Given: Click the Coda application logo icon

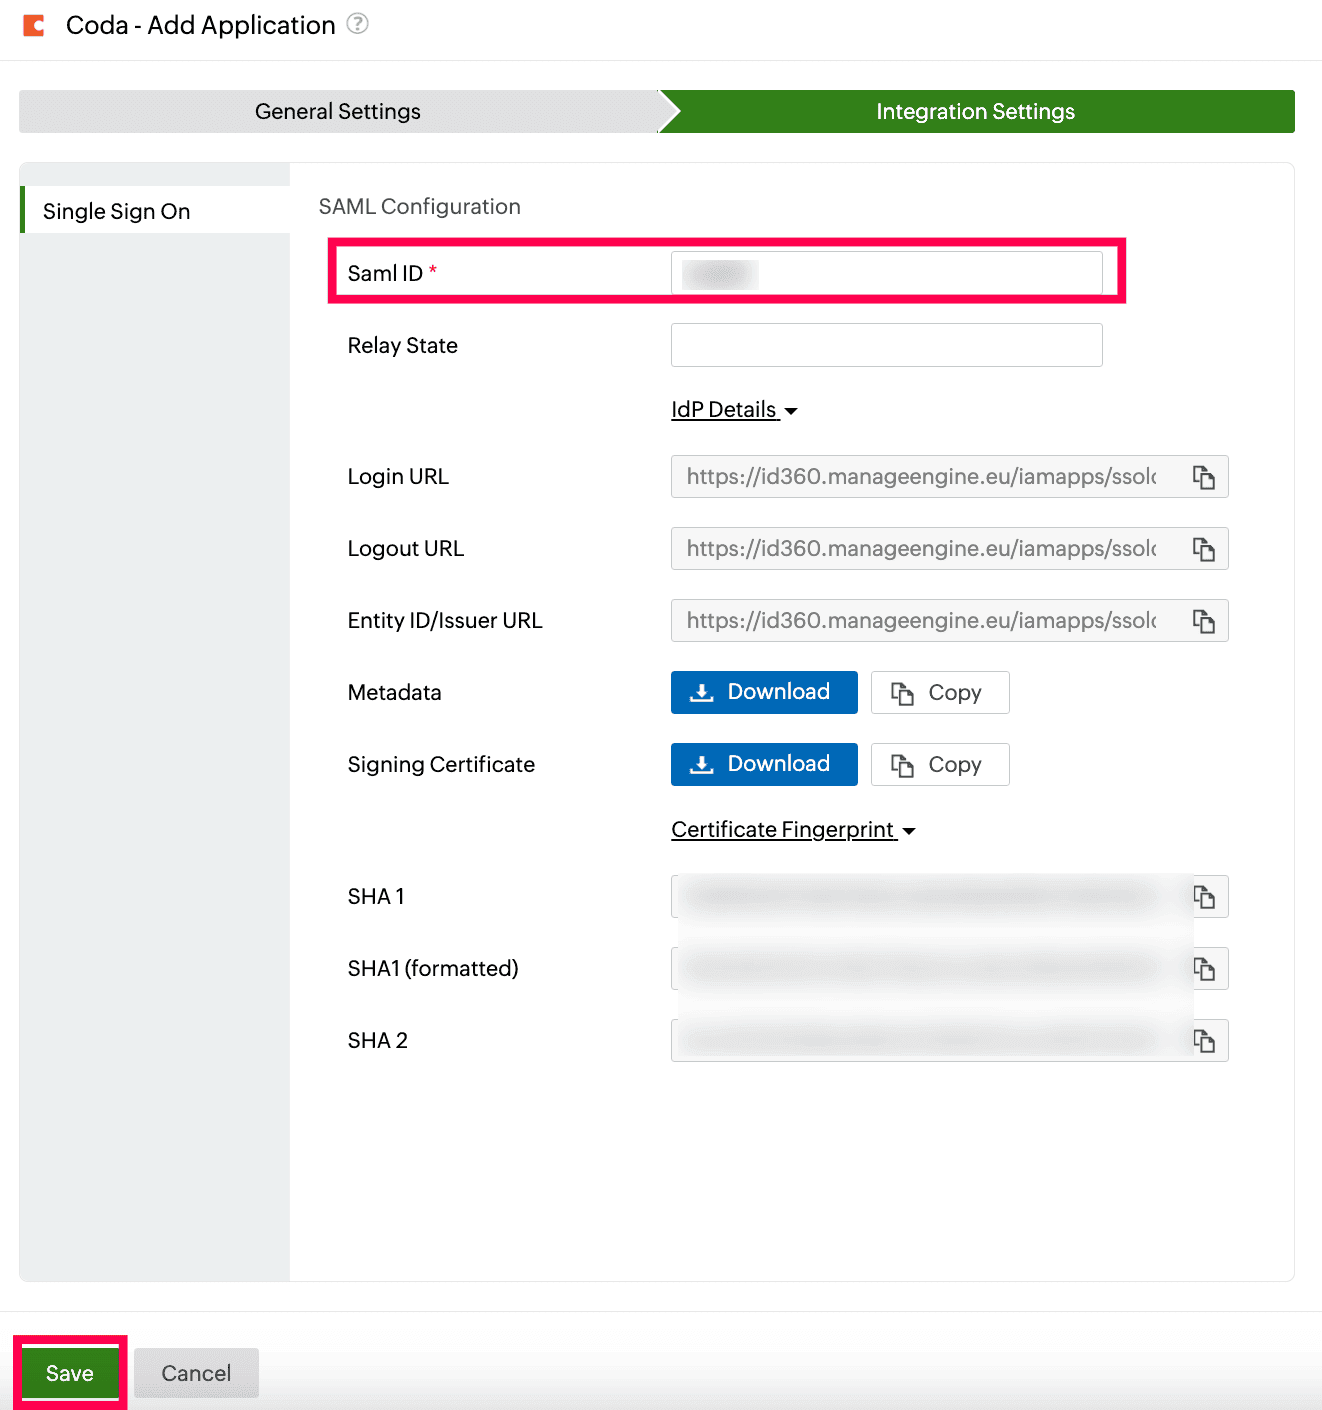Looking at the screenshot, I should tap(34, 25).
